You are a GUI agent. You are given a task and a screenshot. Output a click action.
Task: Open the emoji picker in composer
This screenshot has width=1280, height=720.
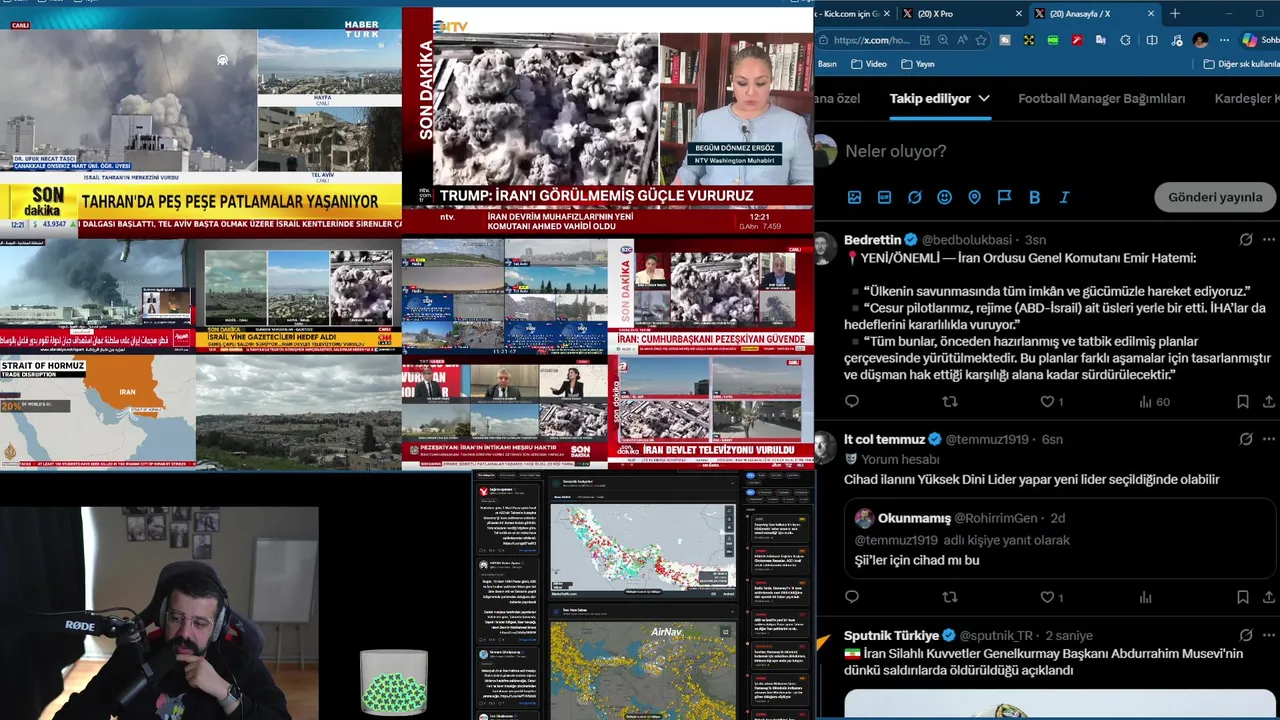[944, 198]
